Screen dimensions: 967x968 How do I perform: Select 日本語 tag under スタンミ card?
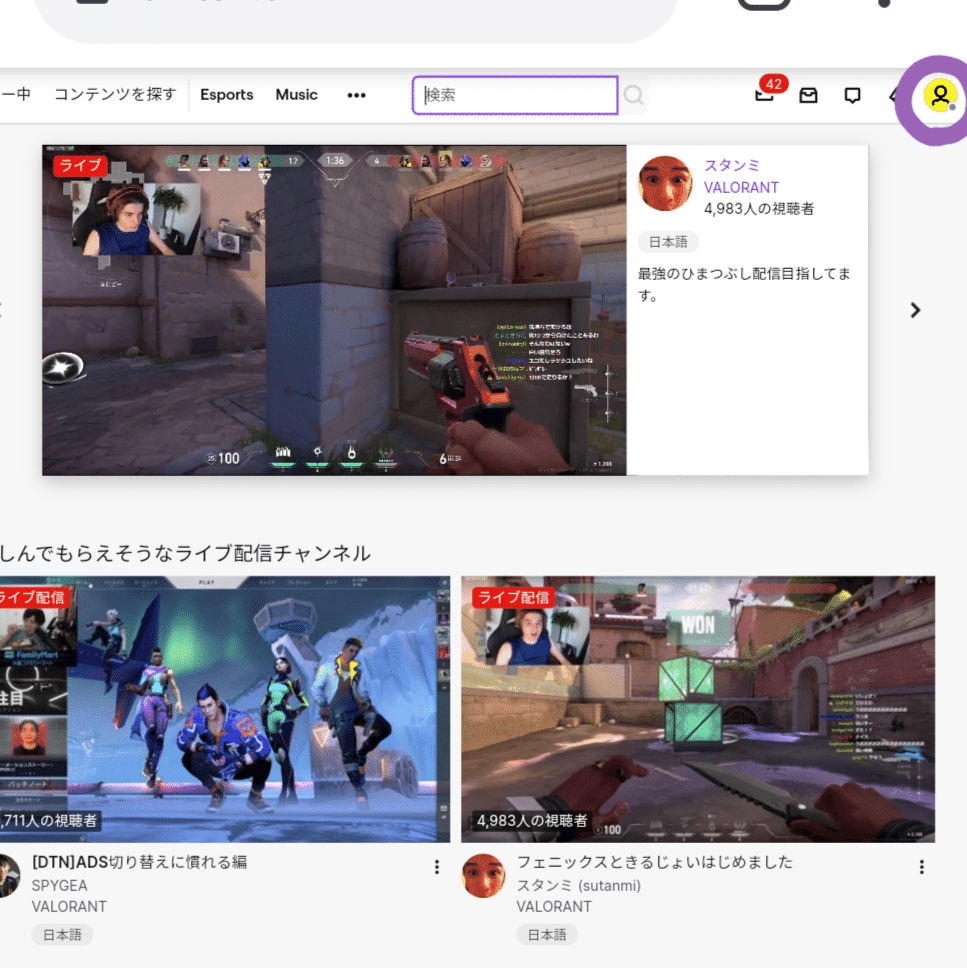(x=546, y=935)
